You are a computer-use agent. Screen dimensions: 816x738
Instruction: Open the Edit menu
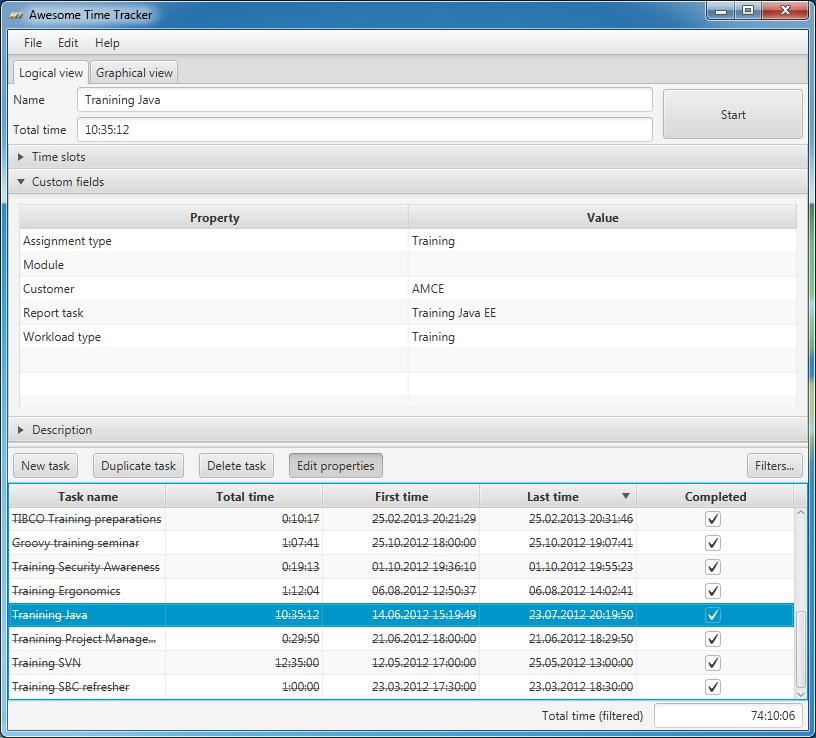(68, 43)
